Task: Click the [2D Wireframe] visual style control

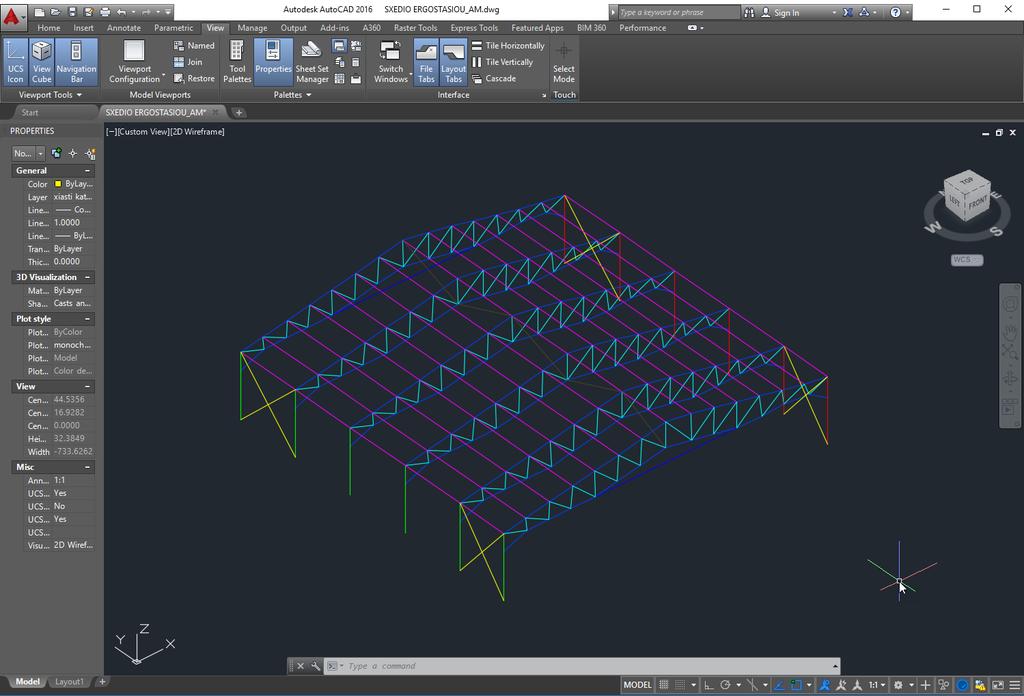Action: click(198, 132)
